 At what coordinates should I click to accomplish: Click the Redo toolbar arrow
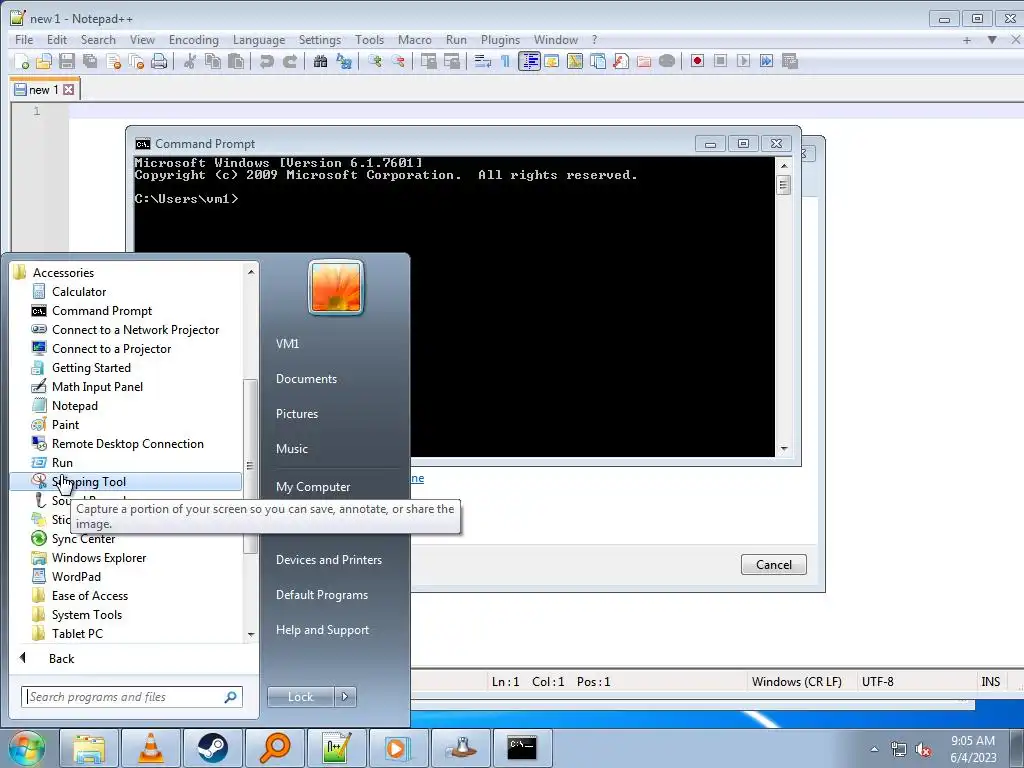pos(290,61)
